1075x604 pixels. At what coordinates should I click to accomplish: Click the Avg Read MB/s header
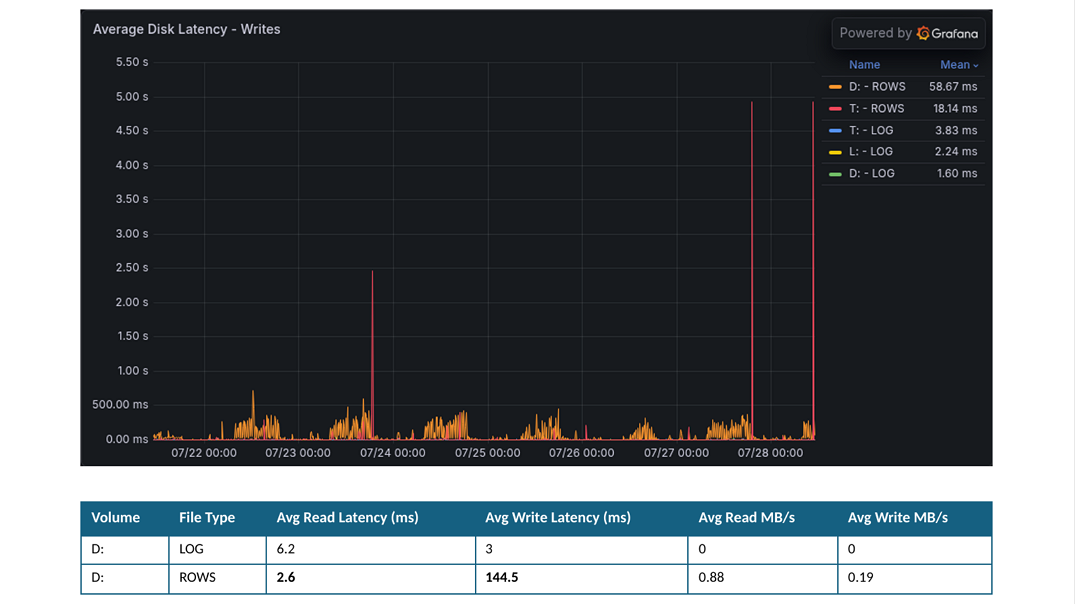pos(747,518)
